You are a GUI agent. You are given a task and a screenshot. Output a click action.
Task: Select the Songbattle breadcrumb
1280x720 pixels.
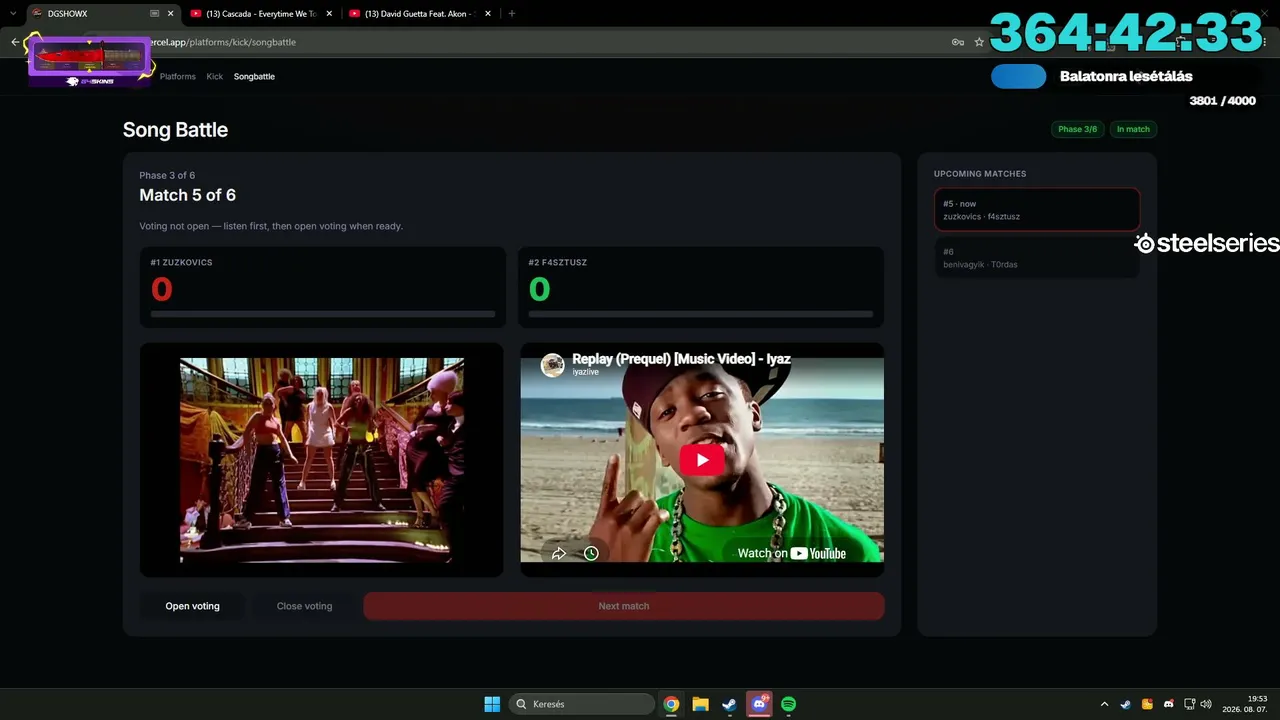254,76
